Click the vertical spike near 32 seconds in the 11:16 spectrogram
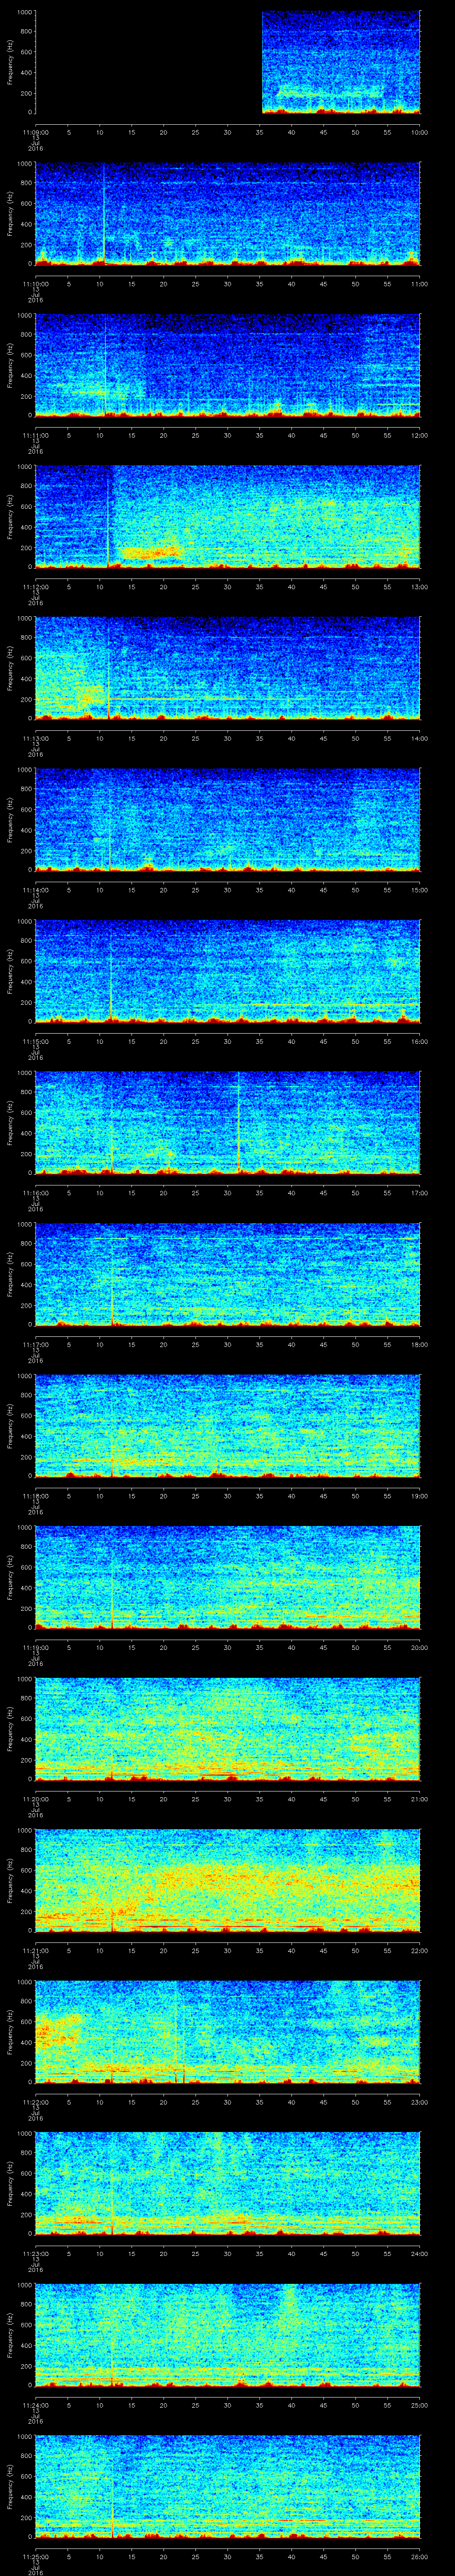The image size is (455, 2576). [239, 1120]
